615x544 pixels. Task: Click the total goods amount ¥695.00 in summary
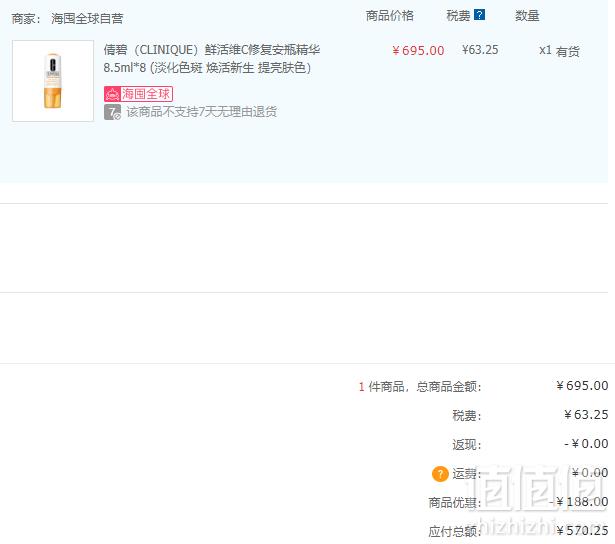click(x=582, y=386)
